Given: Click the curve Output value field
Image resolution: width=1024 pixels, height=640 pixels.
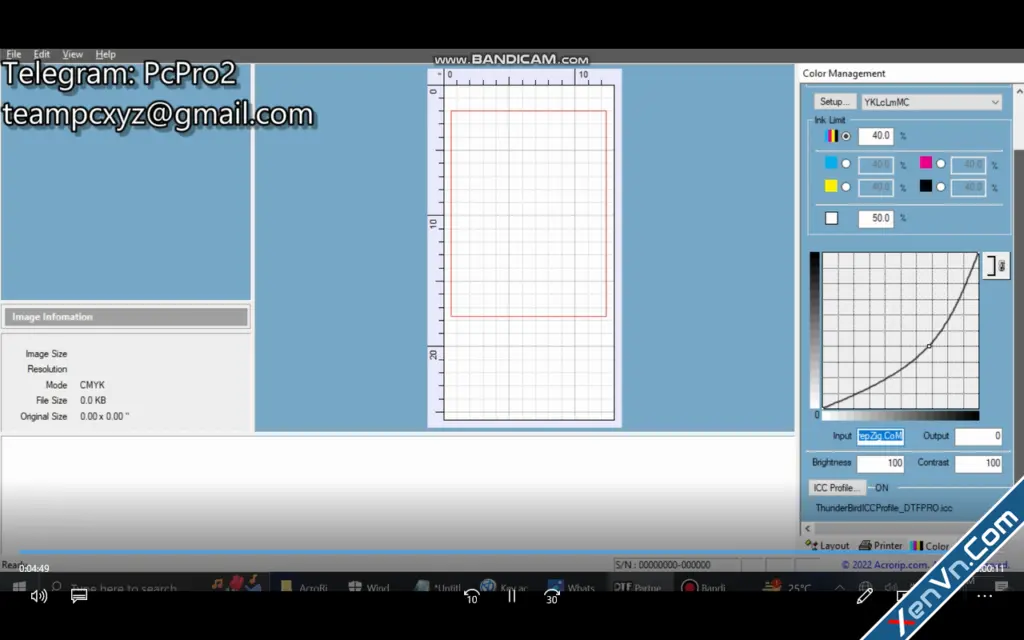Looking at the screenshot, I should click(978, 436).
